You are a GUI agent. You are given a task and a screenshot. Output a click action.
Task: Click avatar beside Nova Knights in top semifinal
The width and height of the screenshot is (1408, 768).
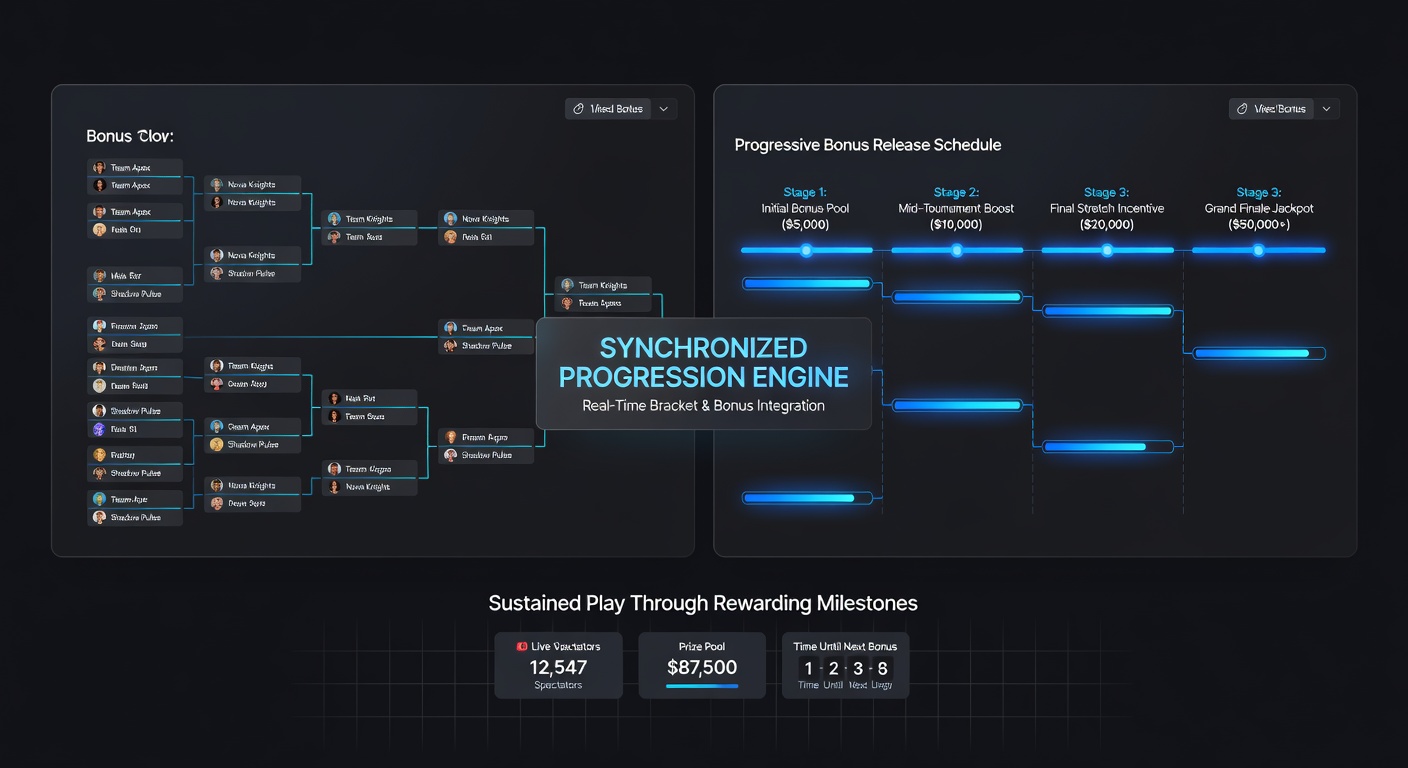coord(451,219)
